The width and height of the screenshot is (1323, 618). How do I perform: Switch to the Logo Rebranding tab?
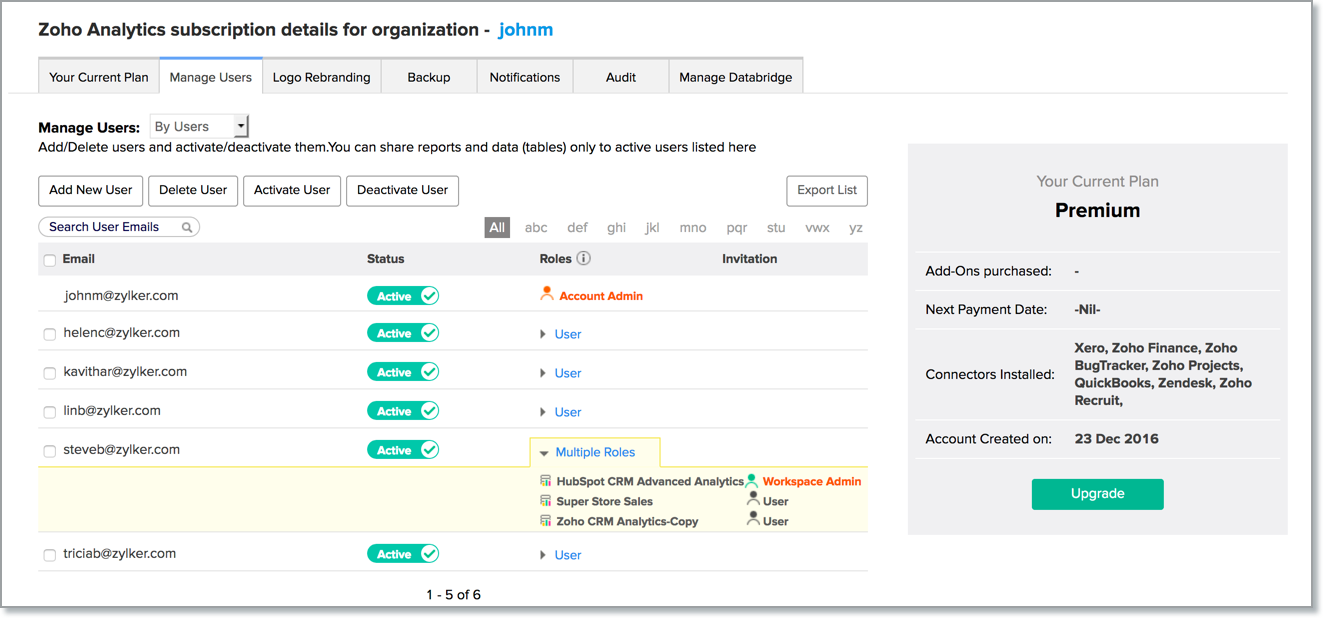[x=321, y=77]
